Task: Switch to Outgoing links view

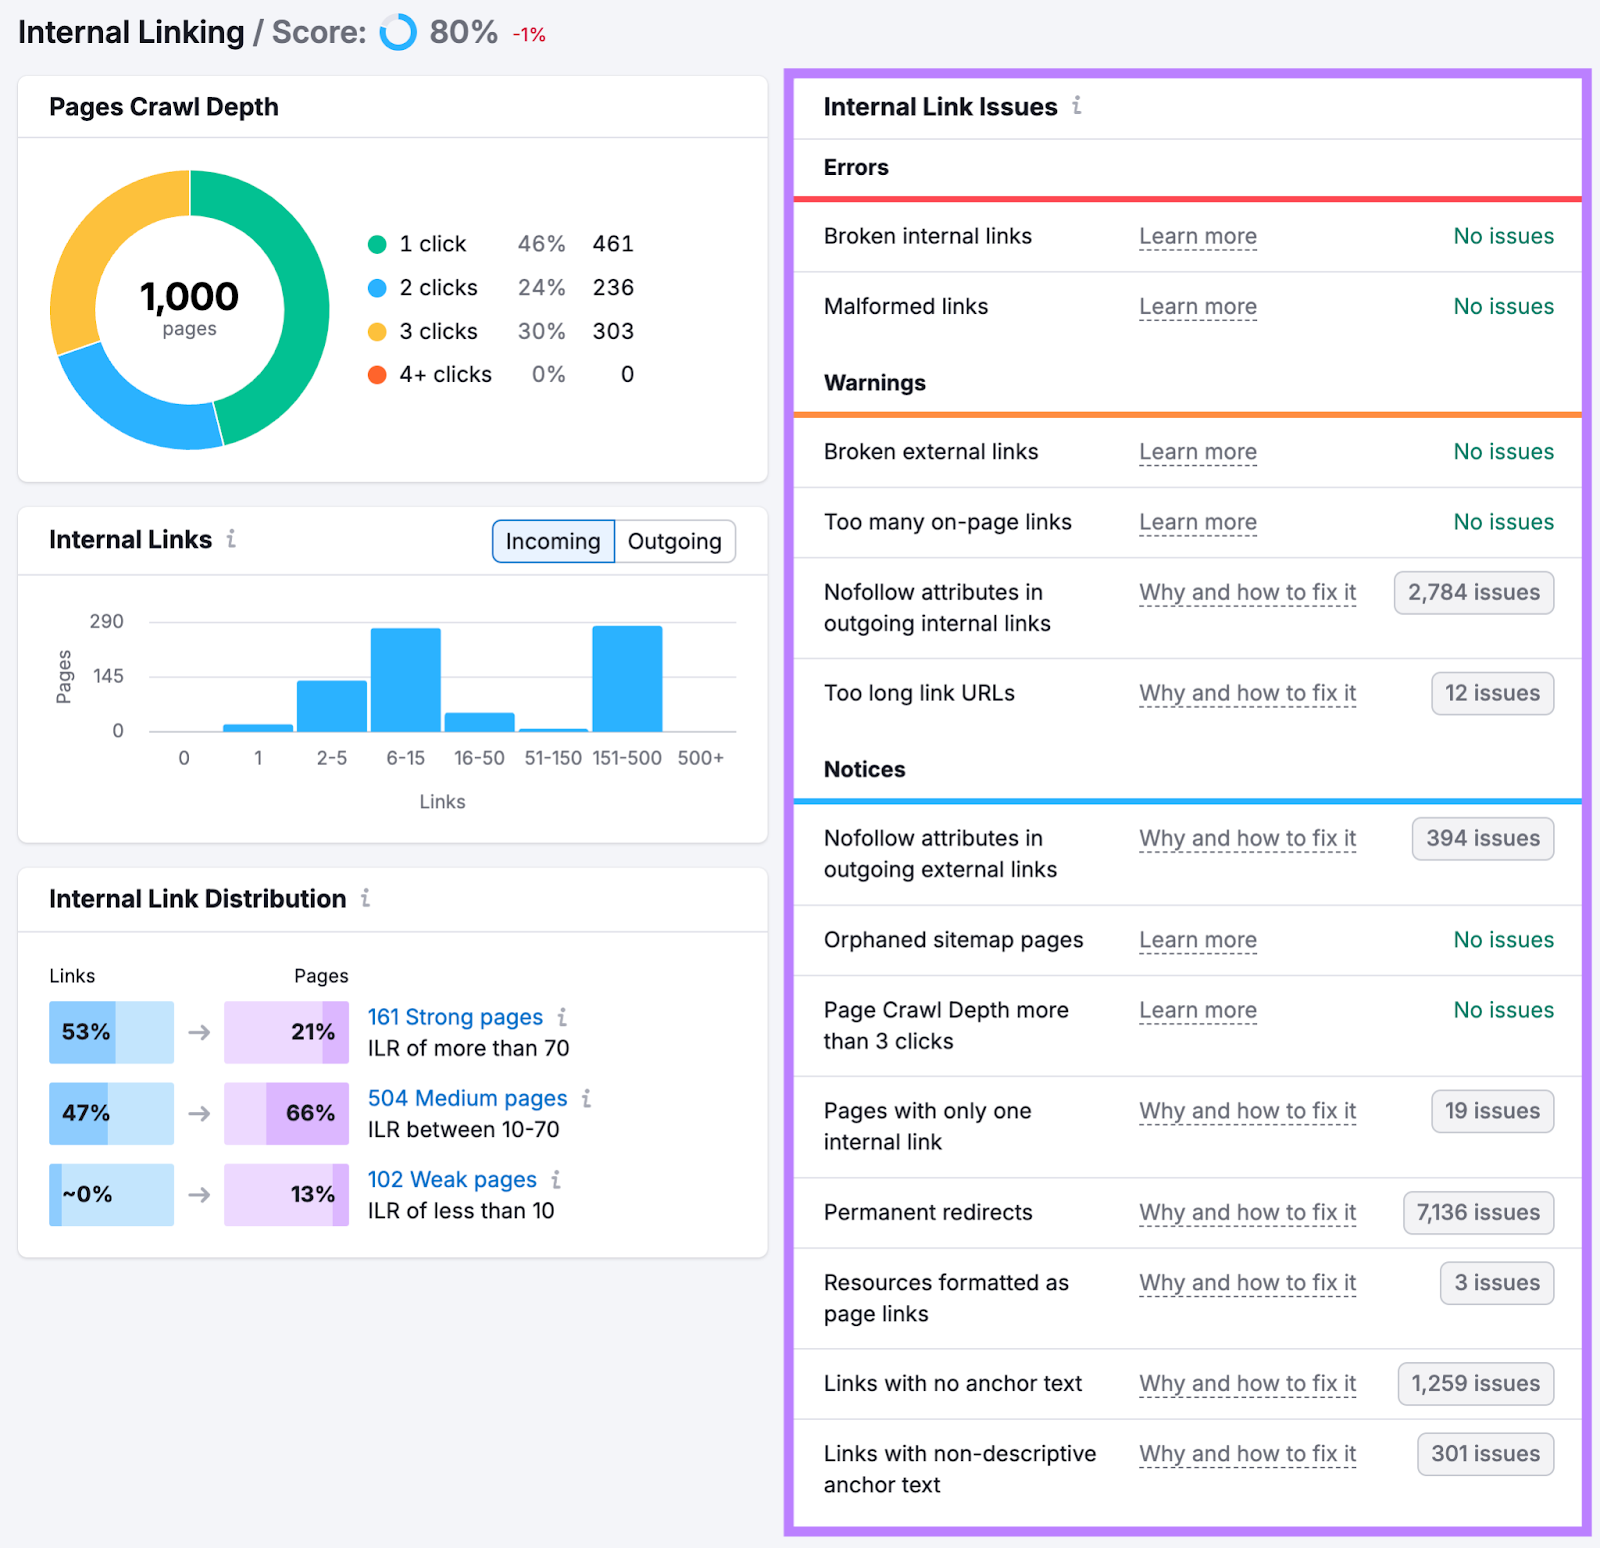Action: [674, 541]
